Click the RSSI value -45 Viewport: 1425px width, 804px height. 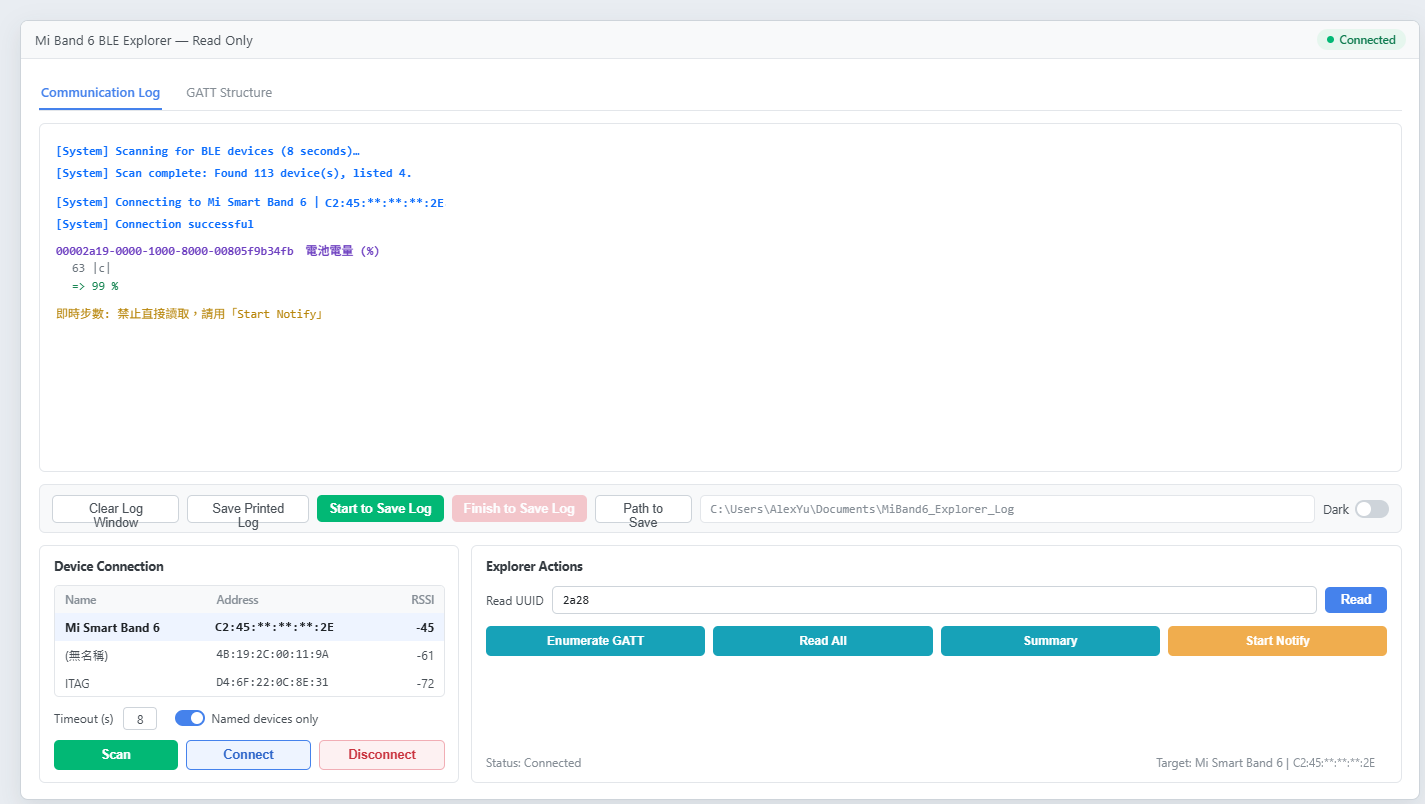pos(425,628)
